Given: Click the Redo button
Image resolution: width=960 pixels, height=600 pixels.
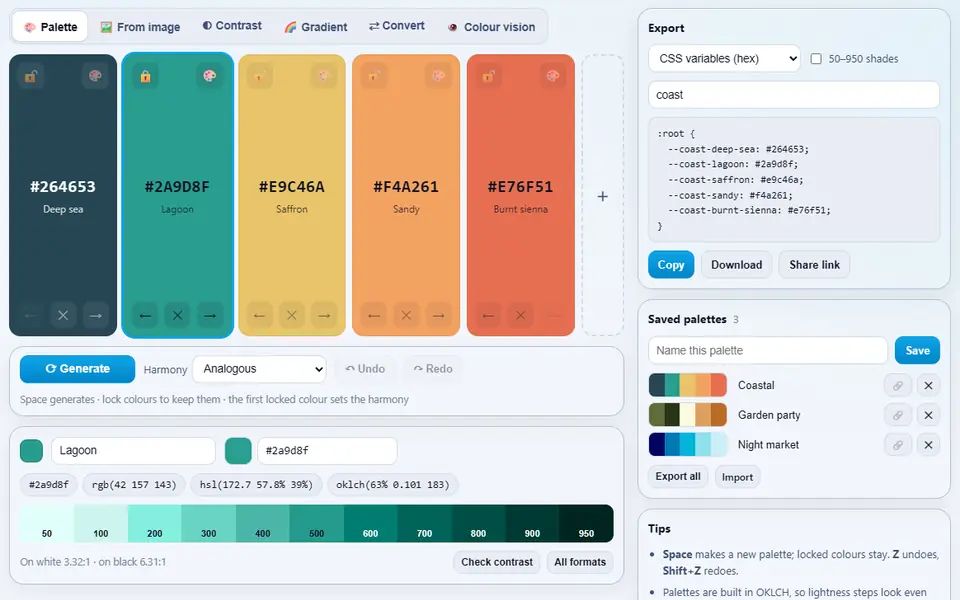Looking at the screenshot, I should pyautogui.click(x=433, y=369).
